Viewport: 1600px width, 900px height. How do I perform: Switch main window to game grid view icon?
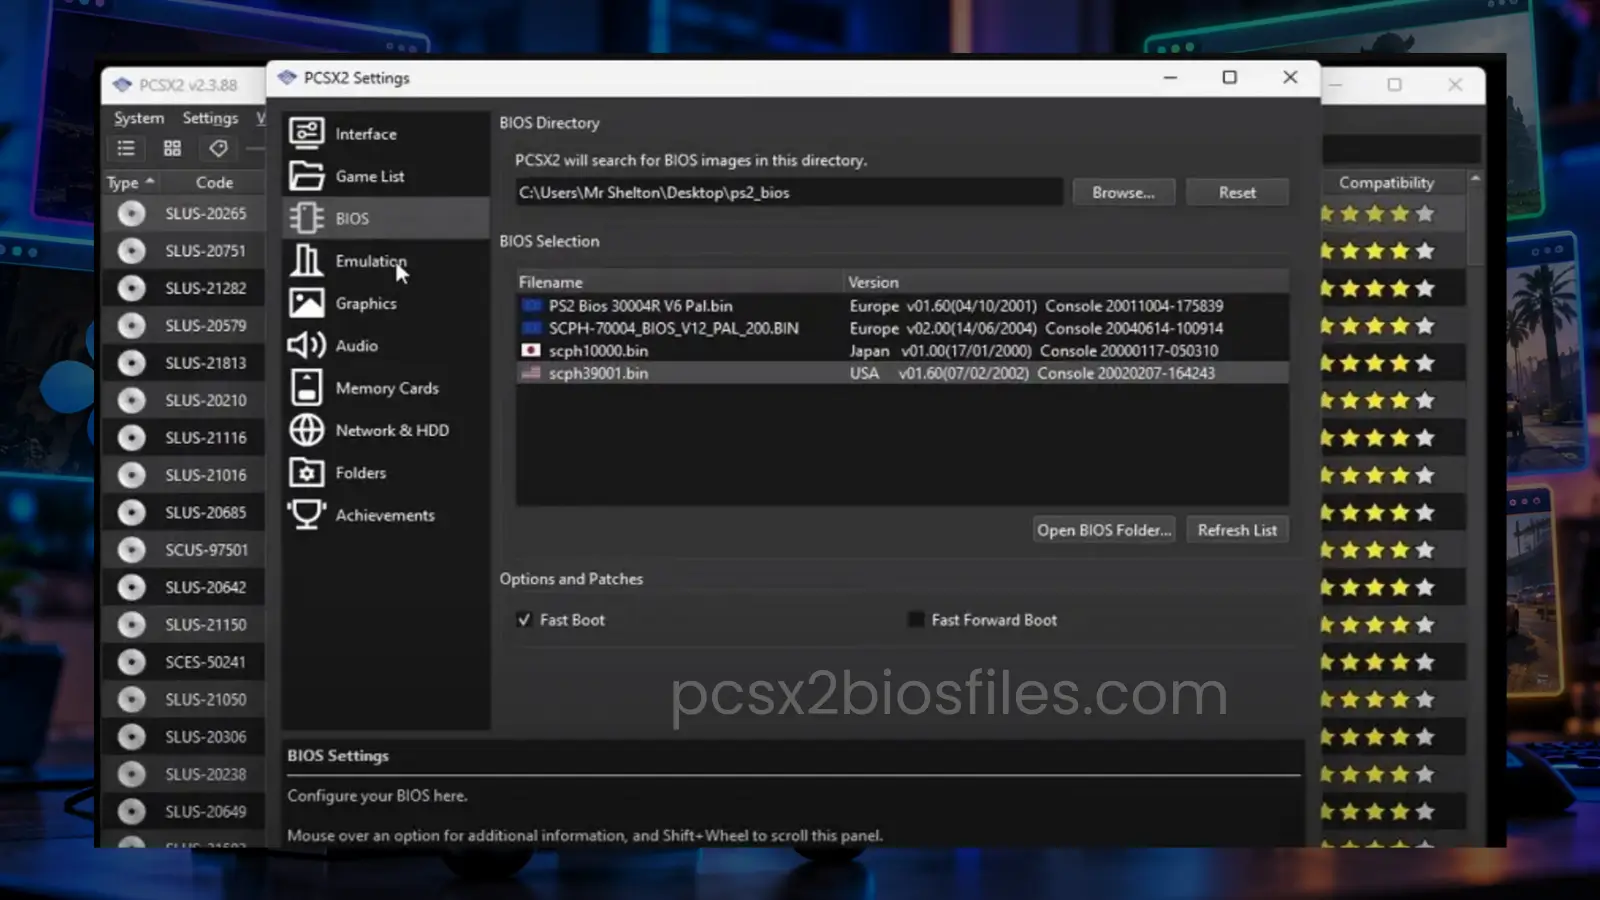[172, 149]
